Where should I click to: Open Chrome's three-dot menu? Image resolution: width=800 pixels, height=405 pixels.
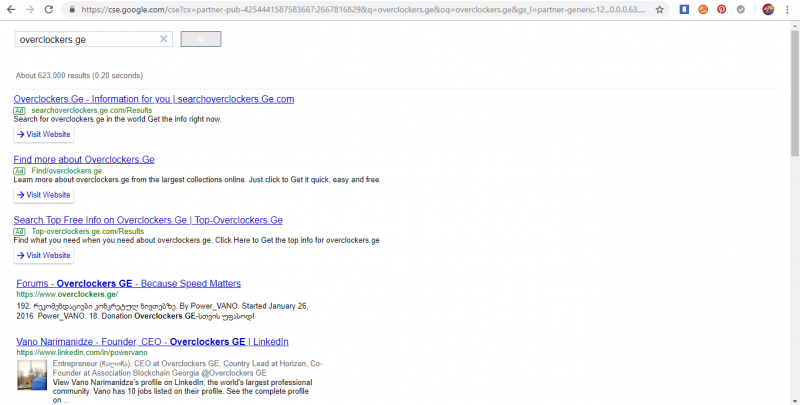pyautogui.click(x=788, y=9)
